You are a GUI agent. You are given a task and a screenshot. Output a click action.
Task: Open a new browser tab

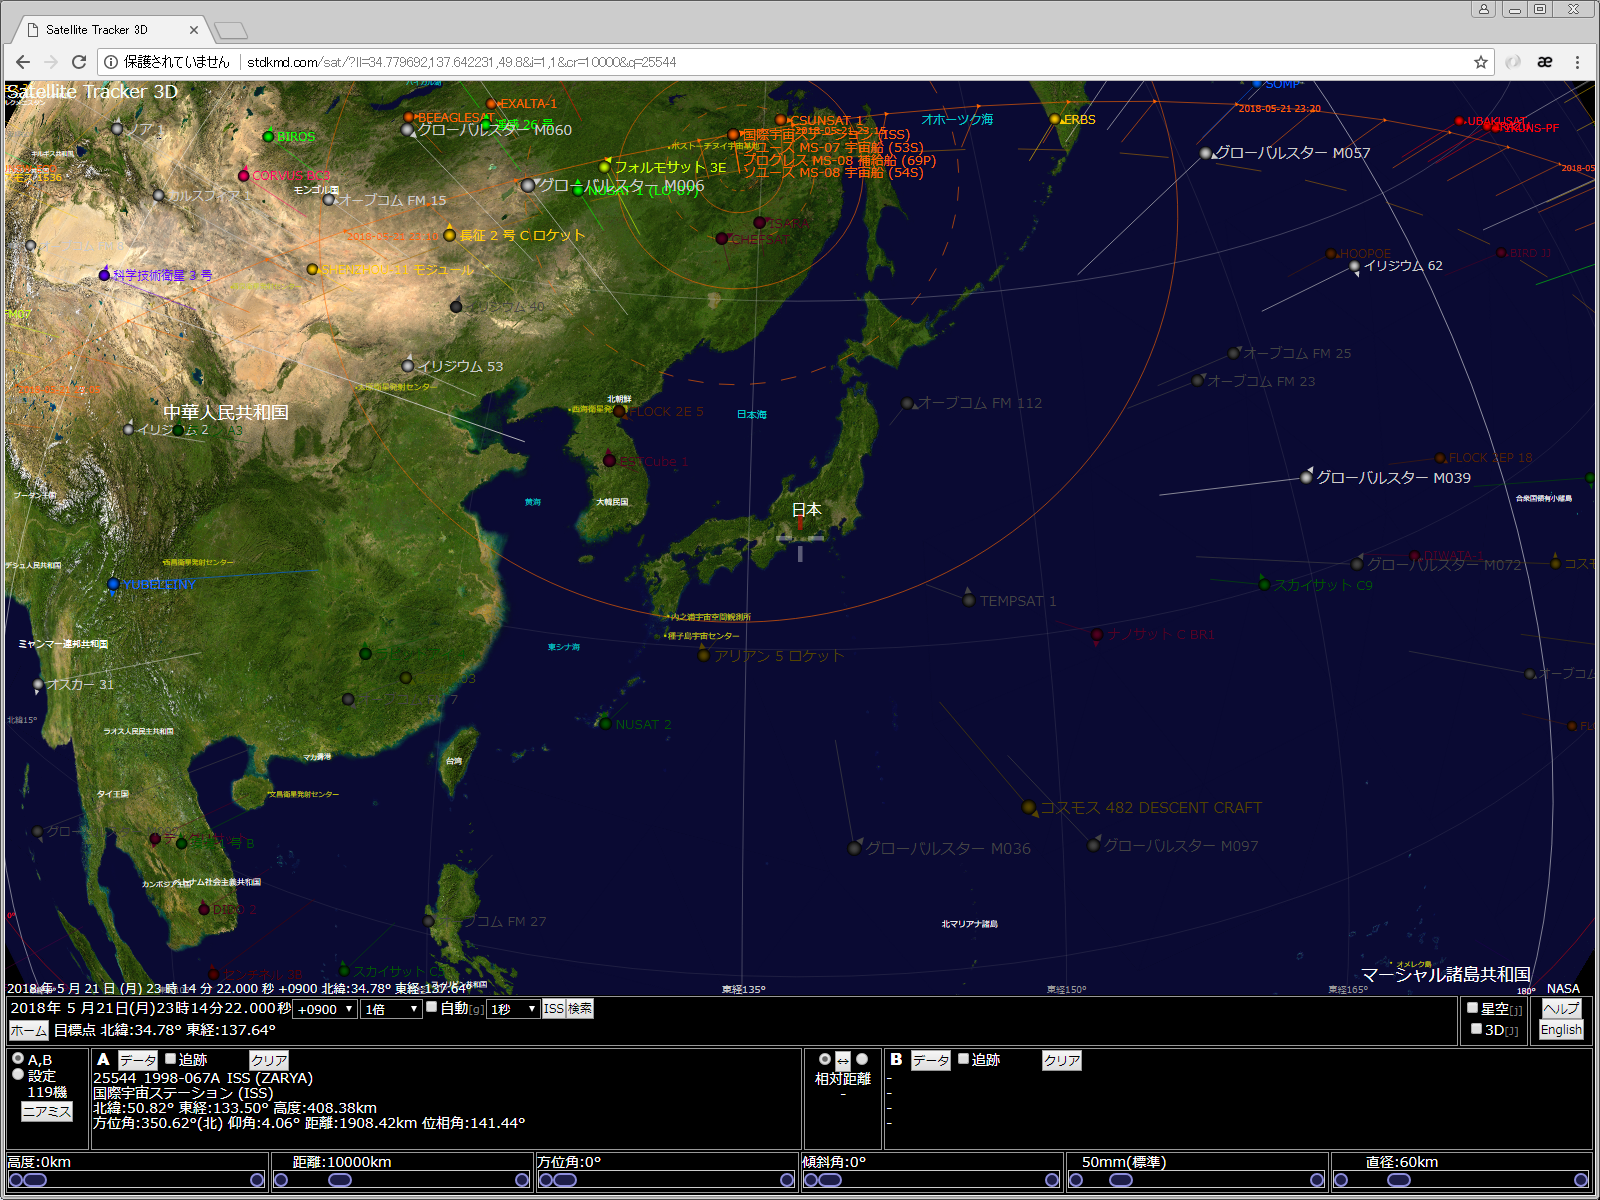click(231, 31)
